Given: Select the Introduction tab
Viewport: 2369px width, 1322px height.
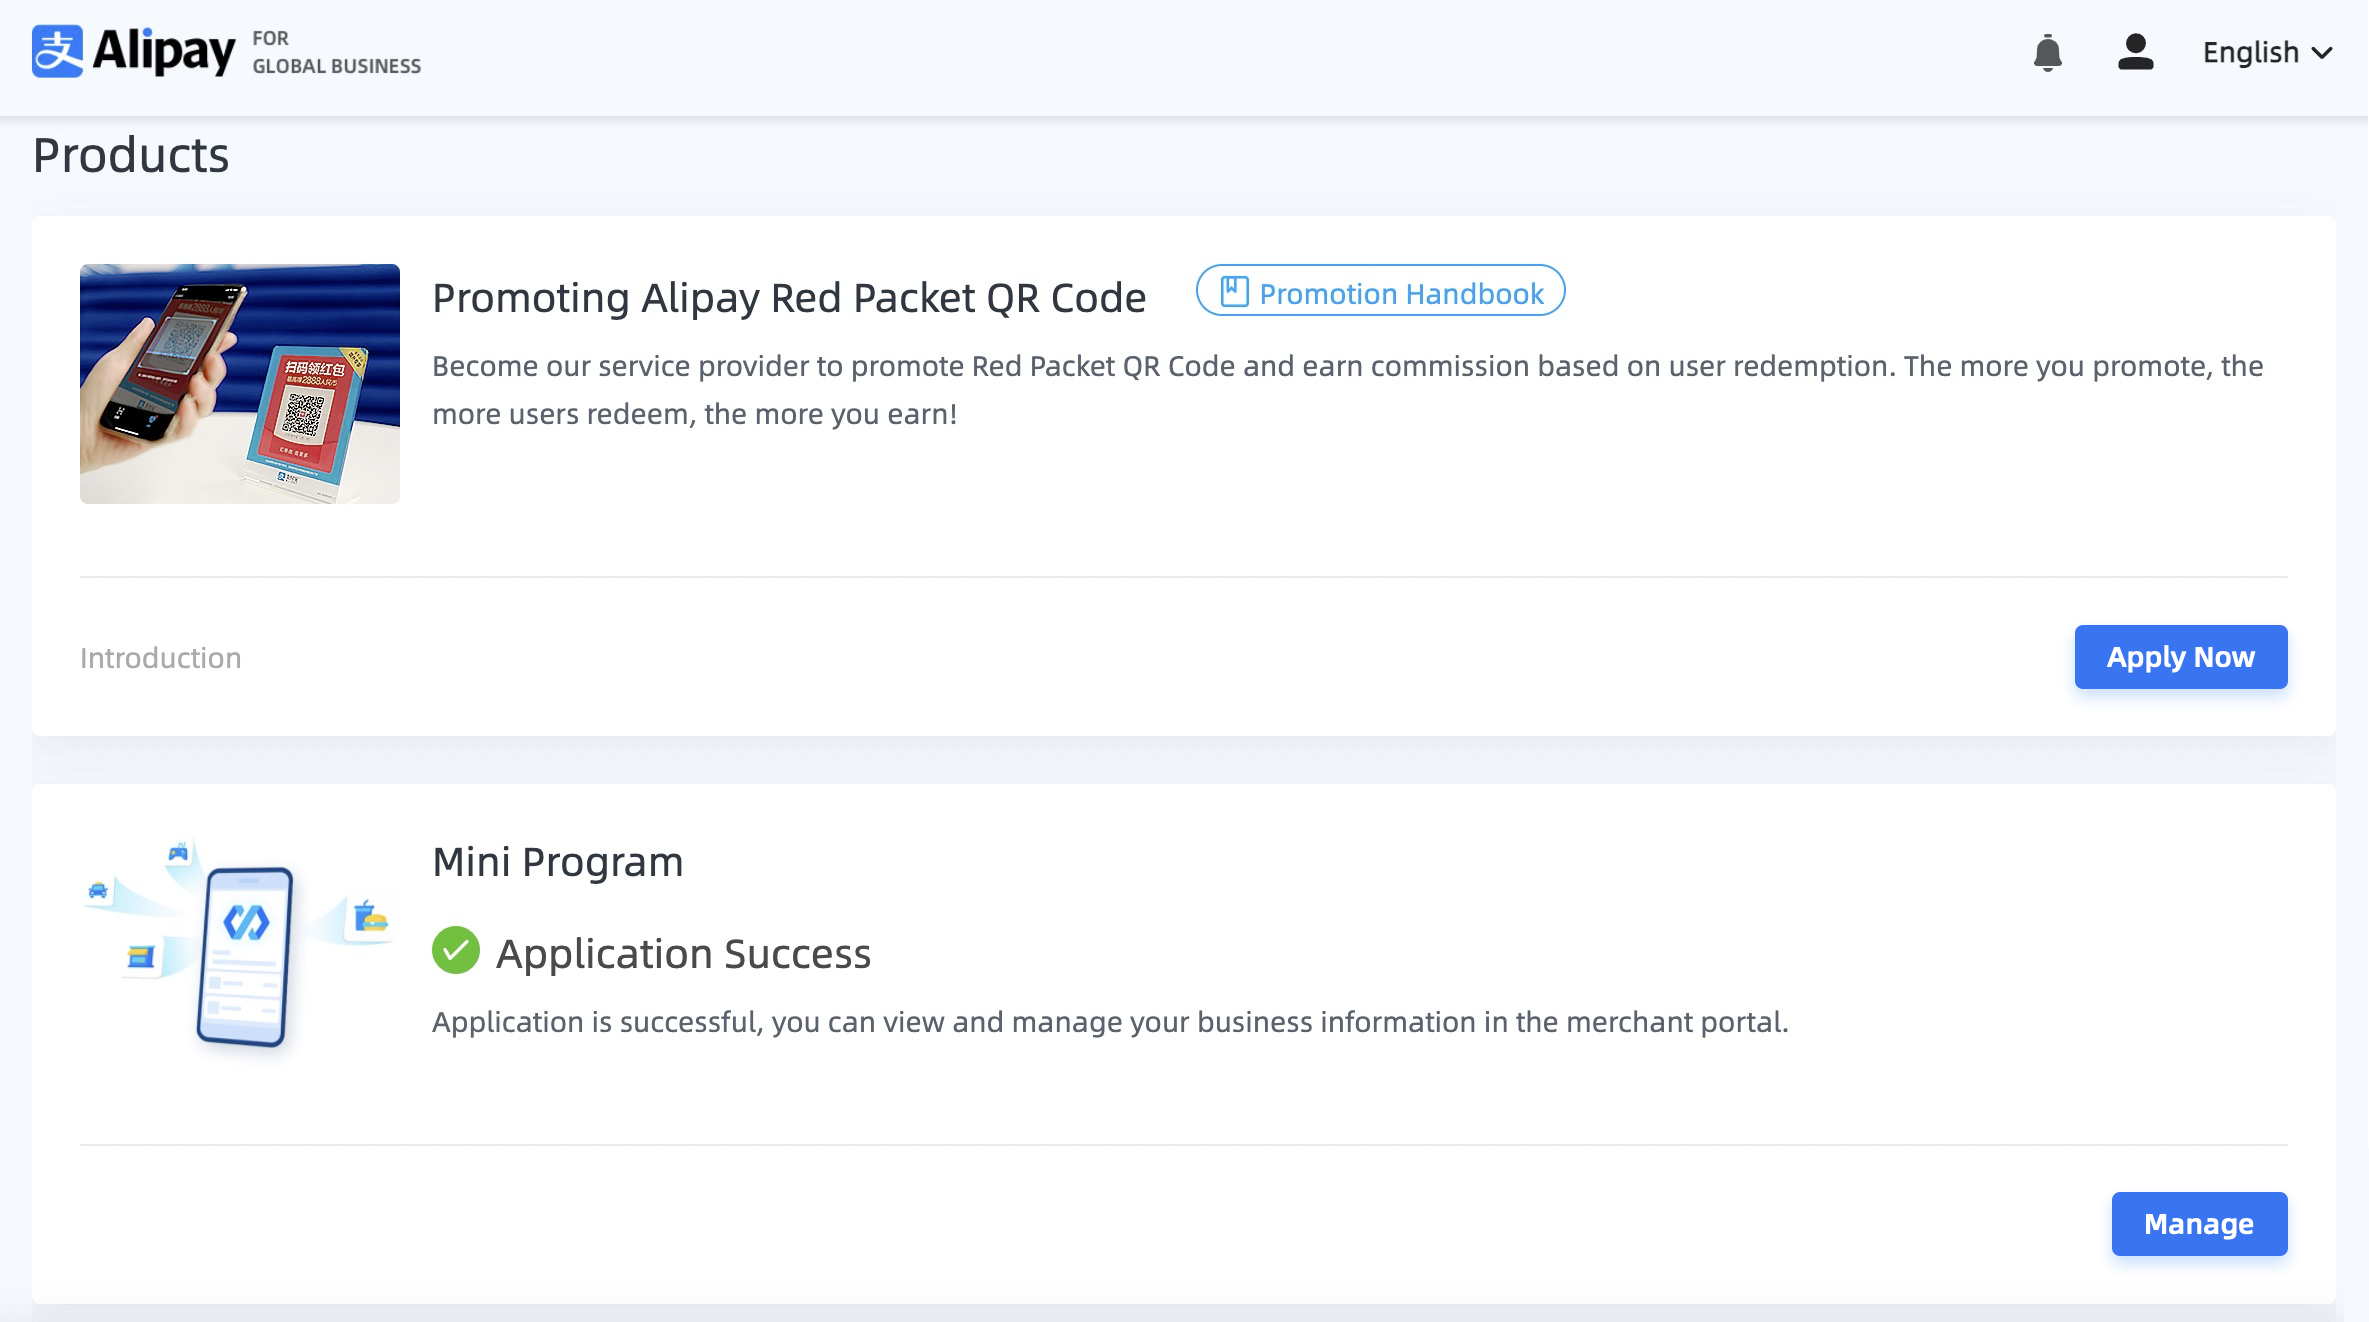Looking at the screenshot, I should point(160,657).
